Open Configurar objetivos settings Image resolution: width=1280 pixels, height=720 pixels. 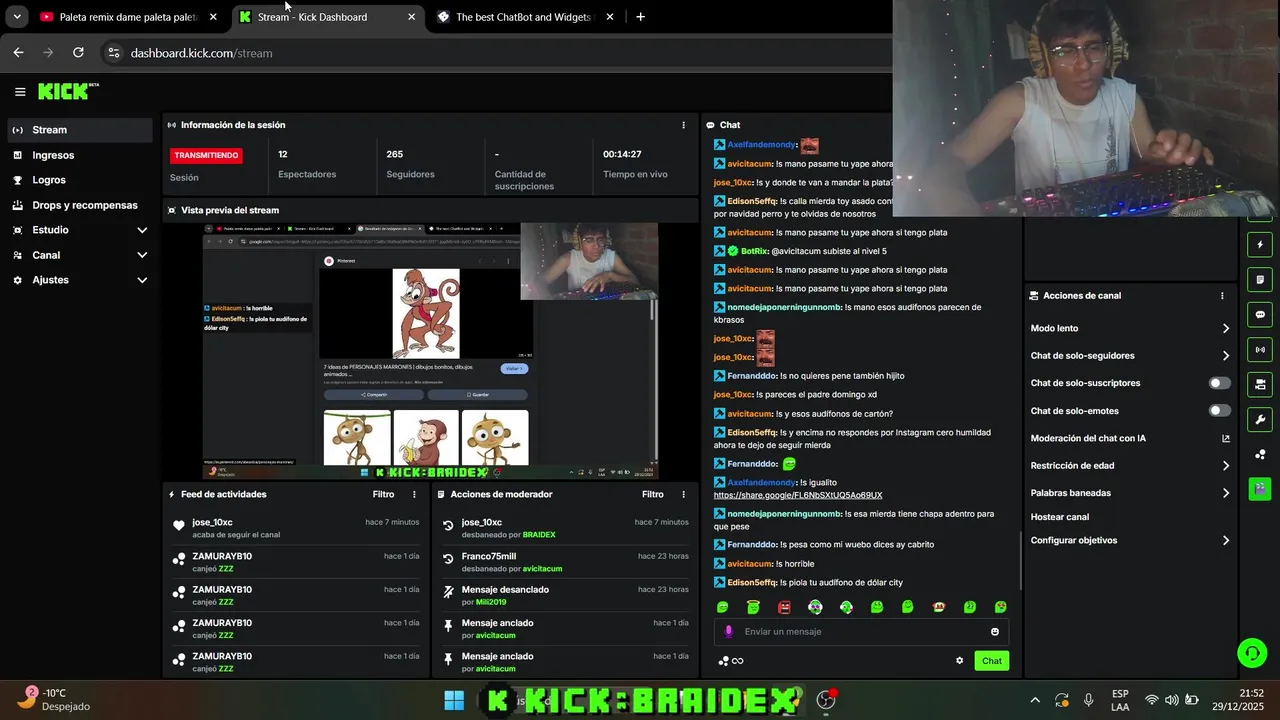[x=1130, y=541]
